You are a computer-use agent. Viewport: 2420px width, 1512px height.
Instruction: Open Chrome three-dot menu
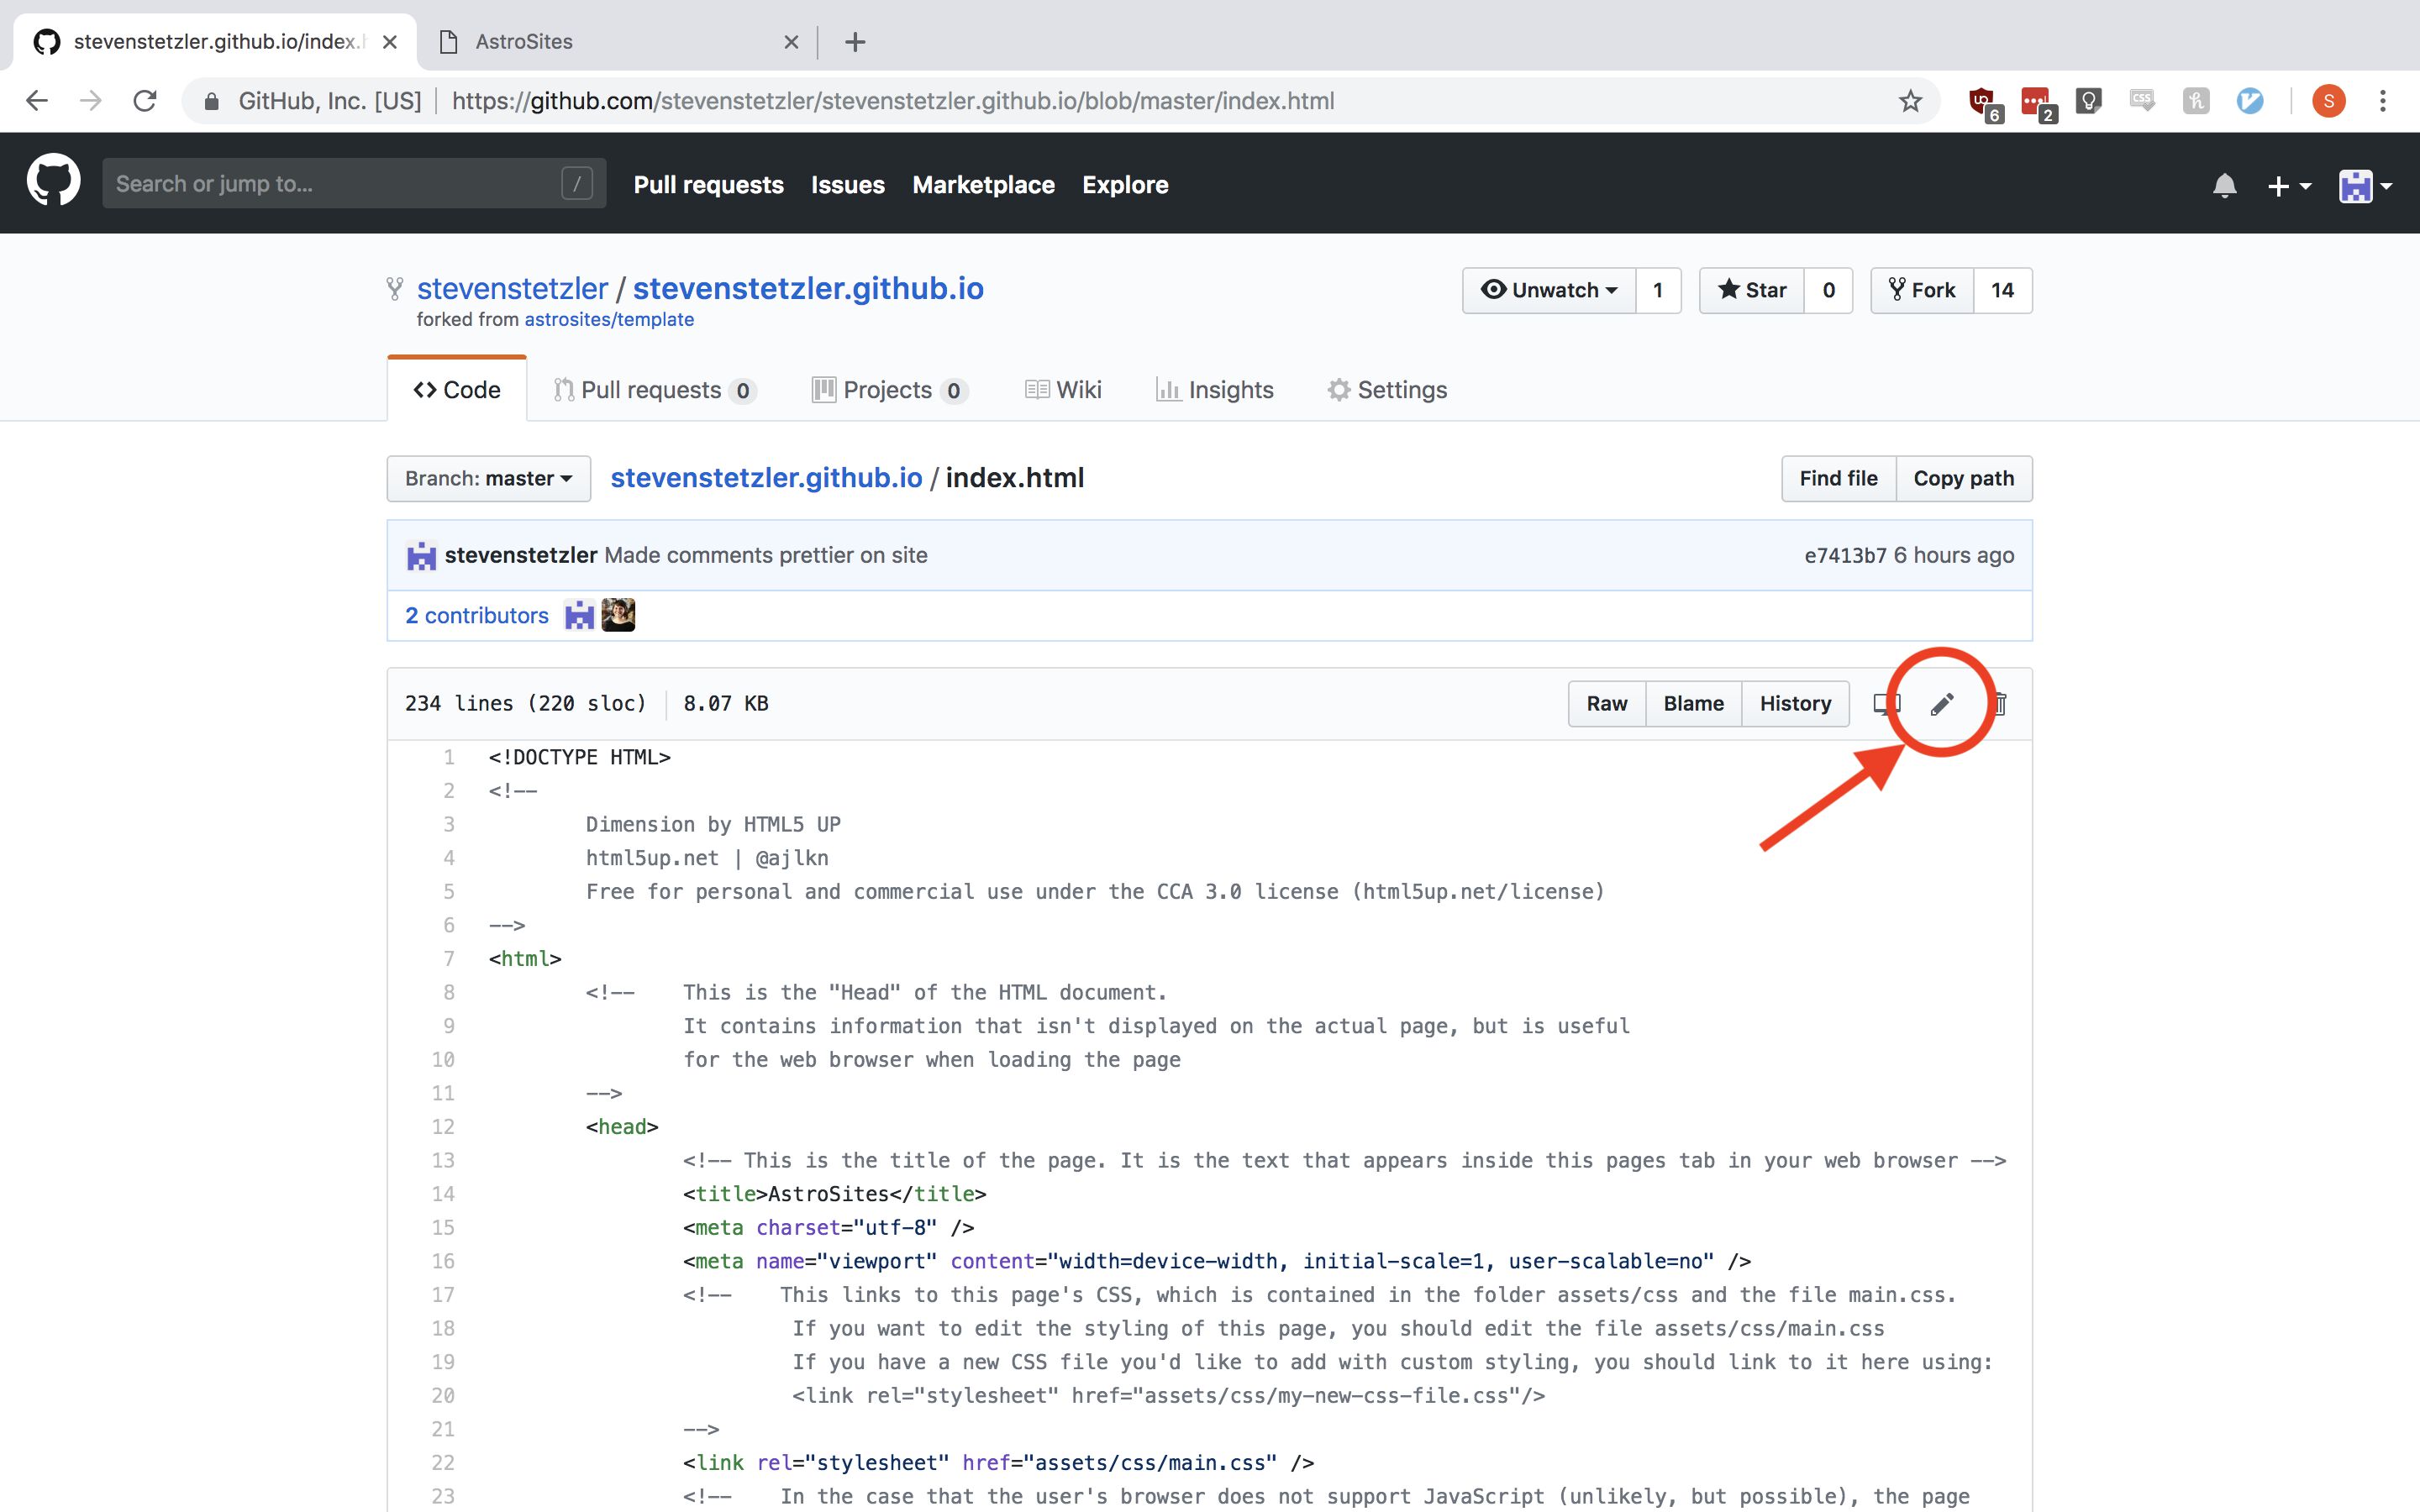(2383, 101)
